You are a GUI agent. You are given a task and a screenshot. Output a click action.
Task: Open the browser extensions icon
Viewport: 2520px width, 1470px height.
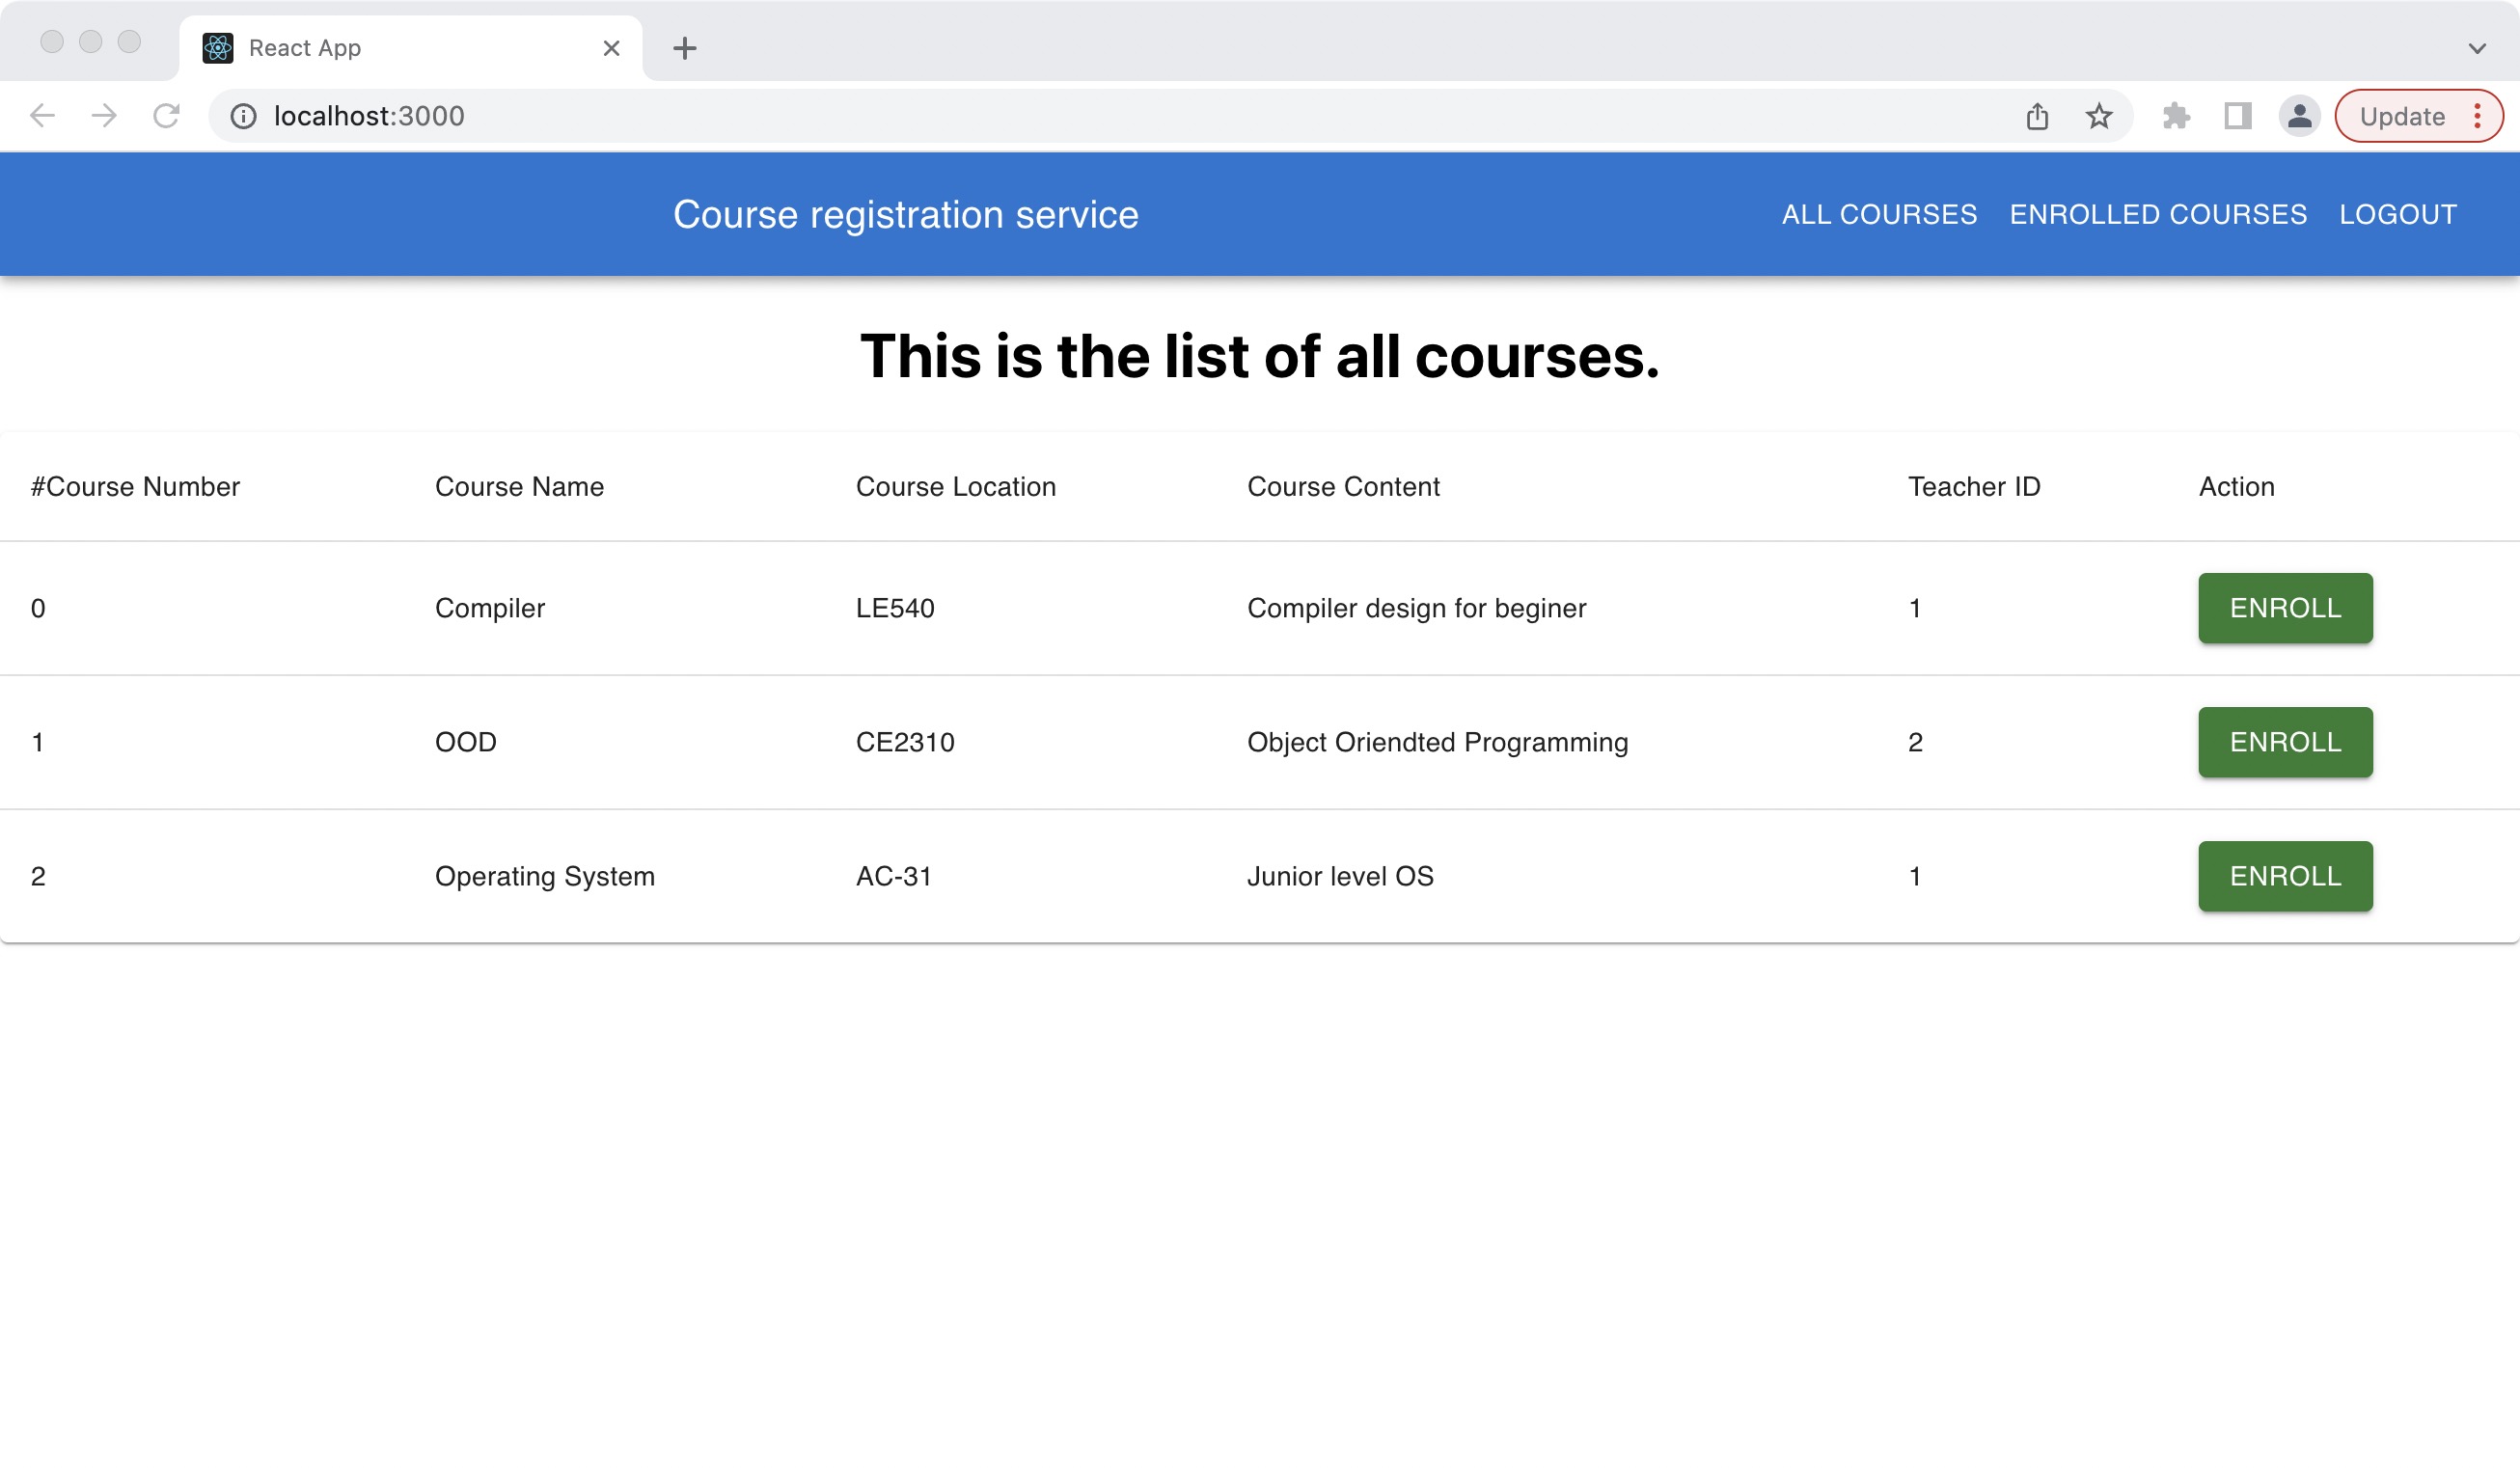2175,116
